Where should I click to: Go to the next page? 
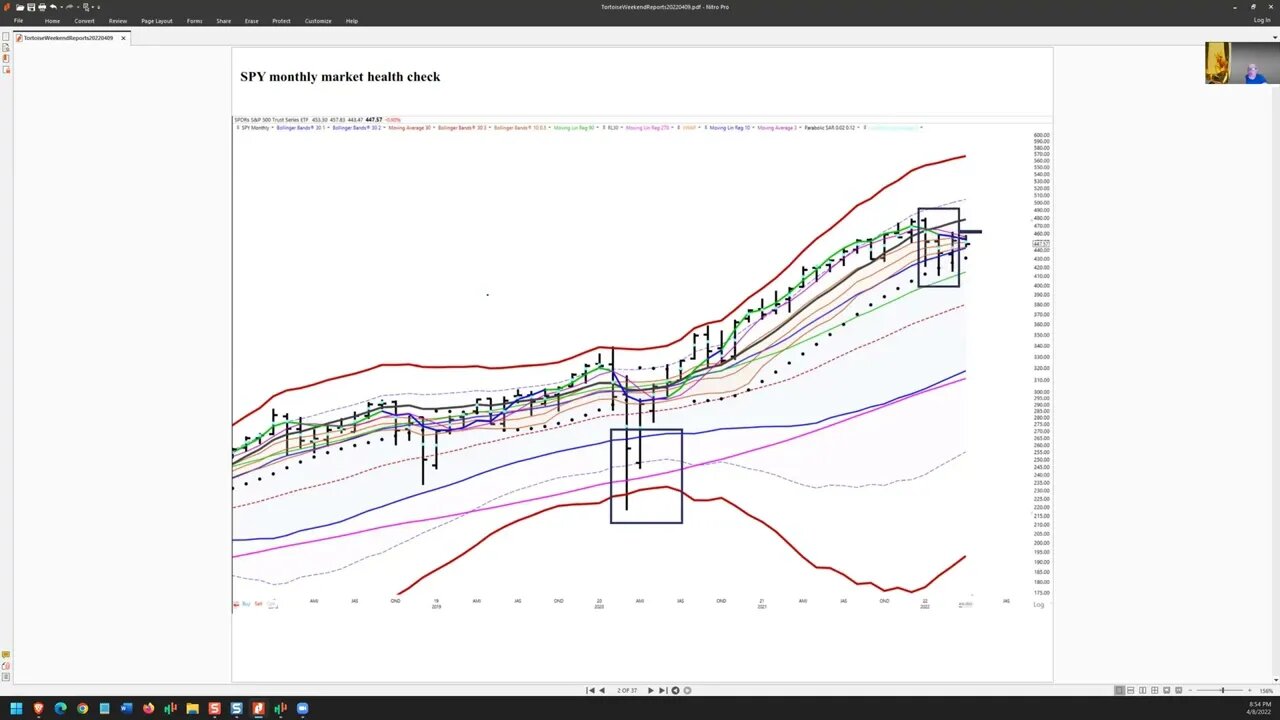coord(650,690)
